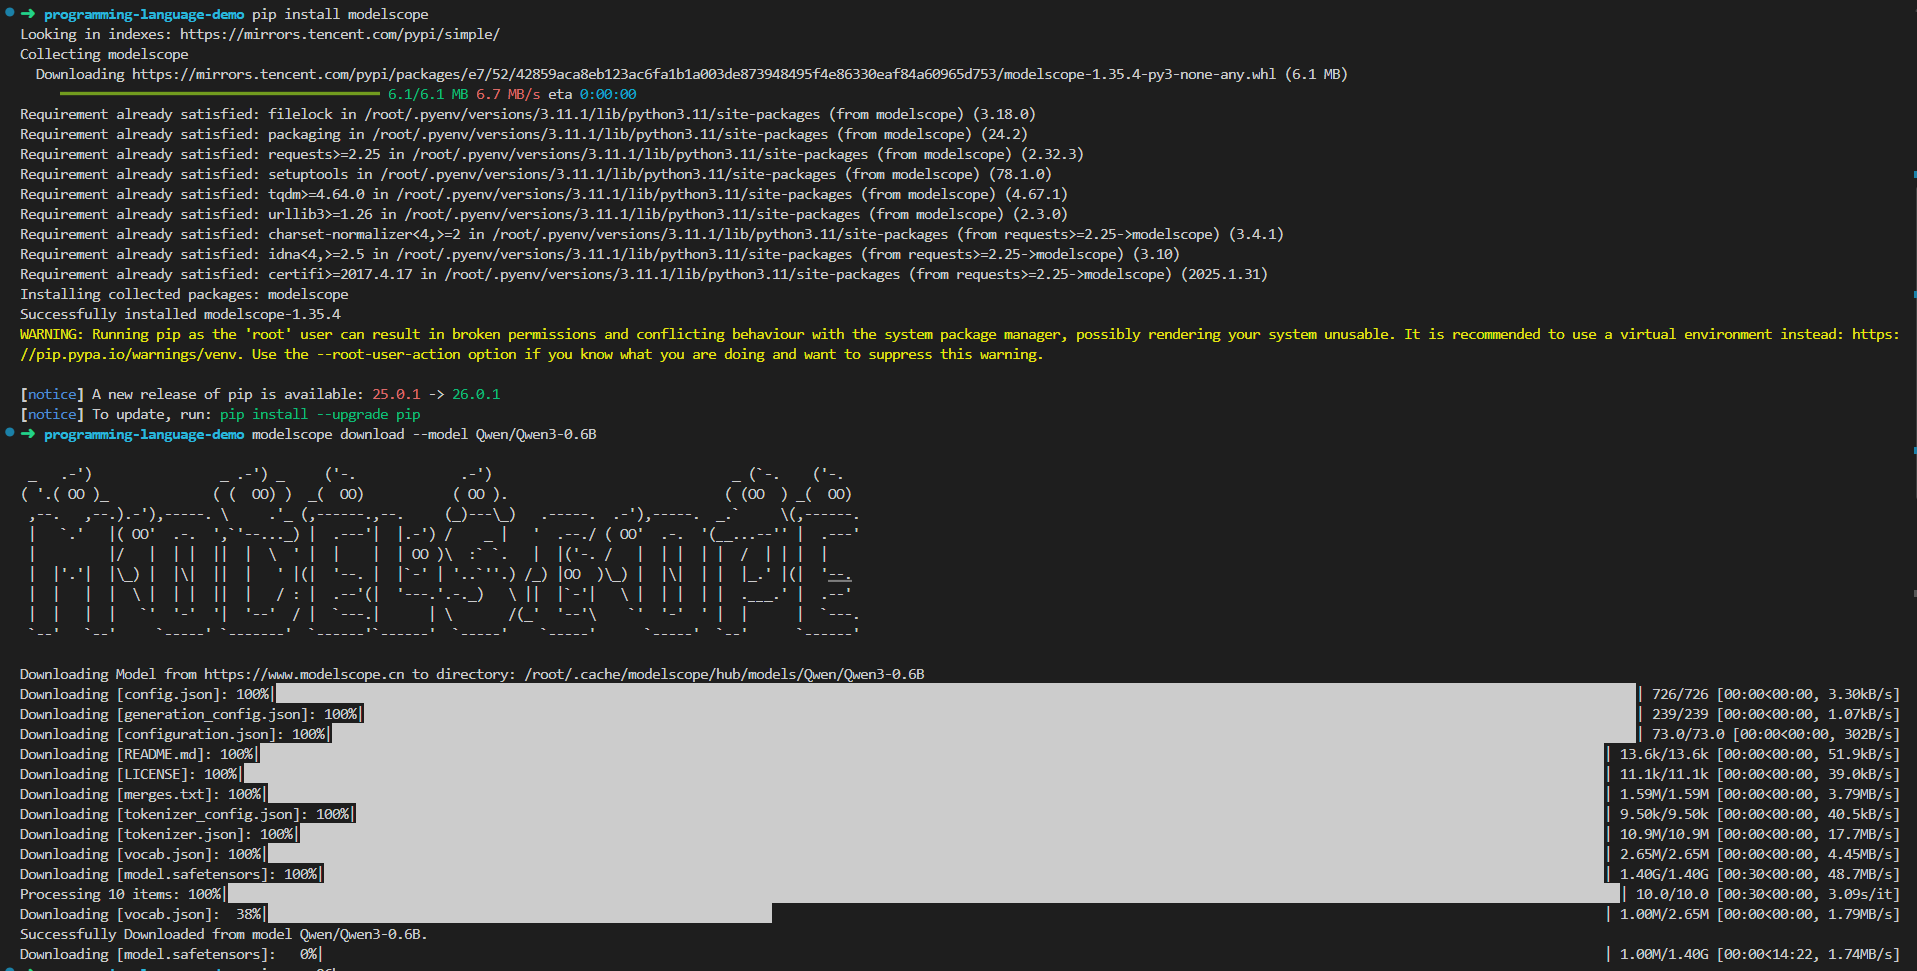Click the idna<4,>=2.5 requirement line

tap(600, 254)
